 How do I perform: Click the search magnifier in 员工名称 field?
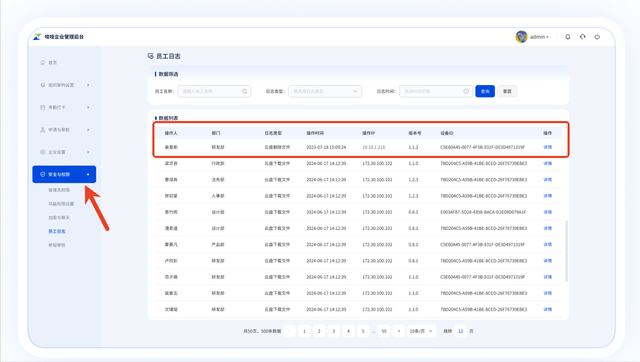tap(244, 91)
